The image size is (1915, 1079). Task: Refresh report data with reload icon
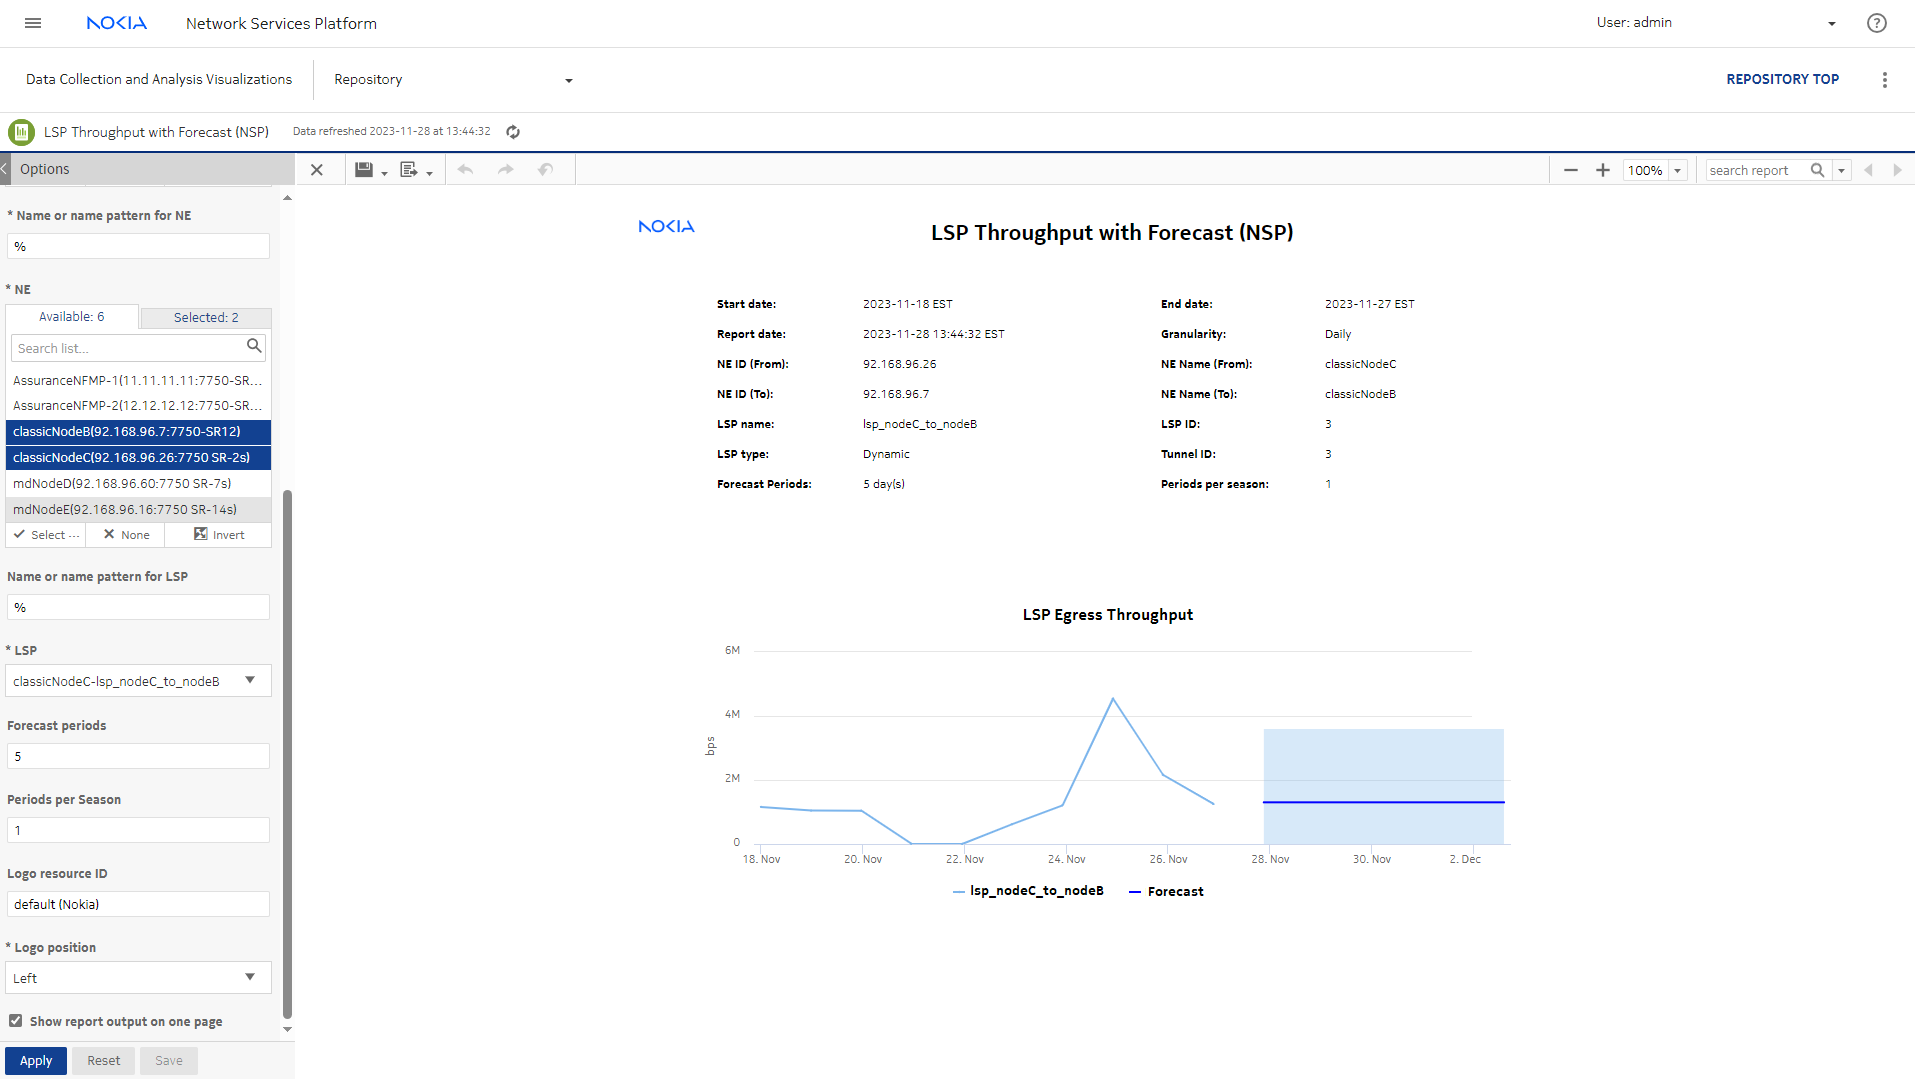(x=513, y=132)
